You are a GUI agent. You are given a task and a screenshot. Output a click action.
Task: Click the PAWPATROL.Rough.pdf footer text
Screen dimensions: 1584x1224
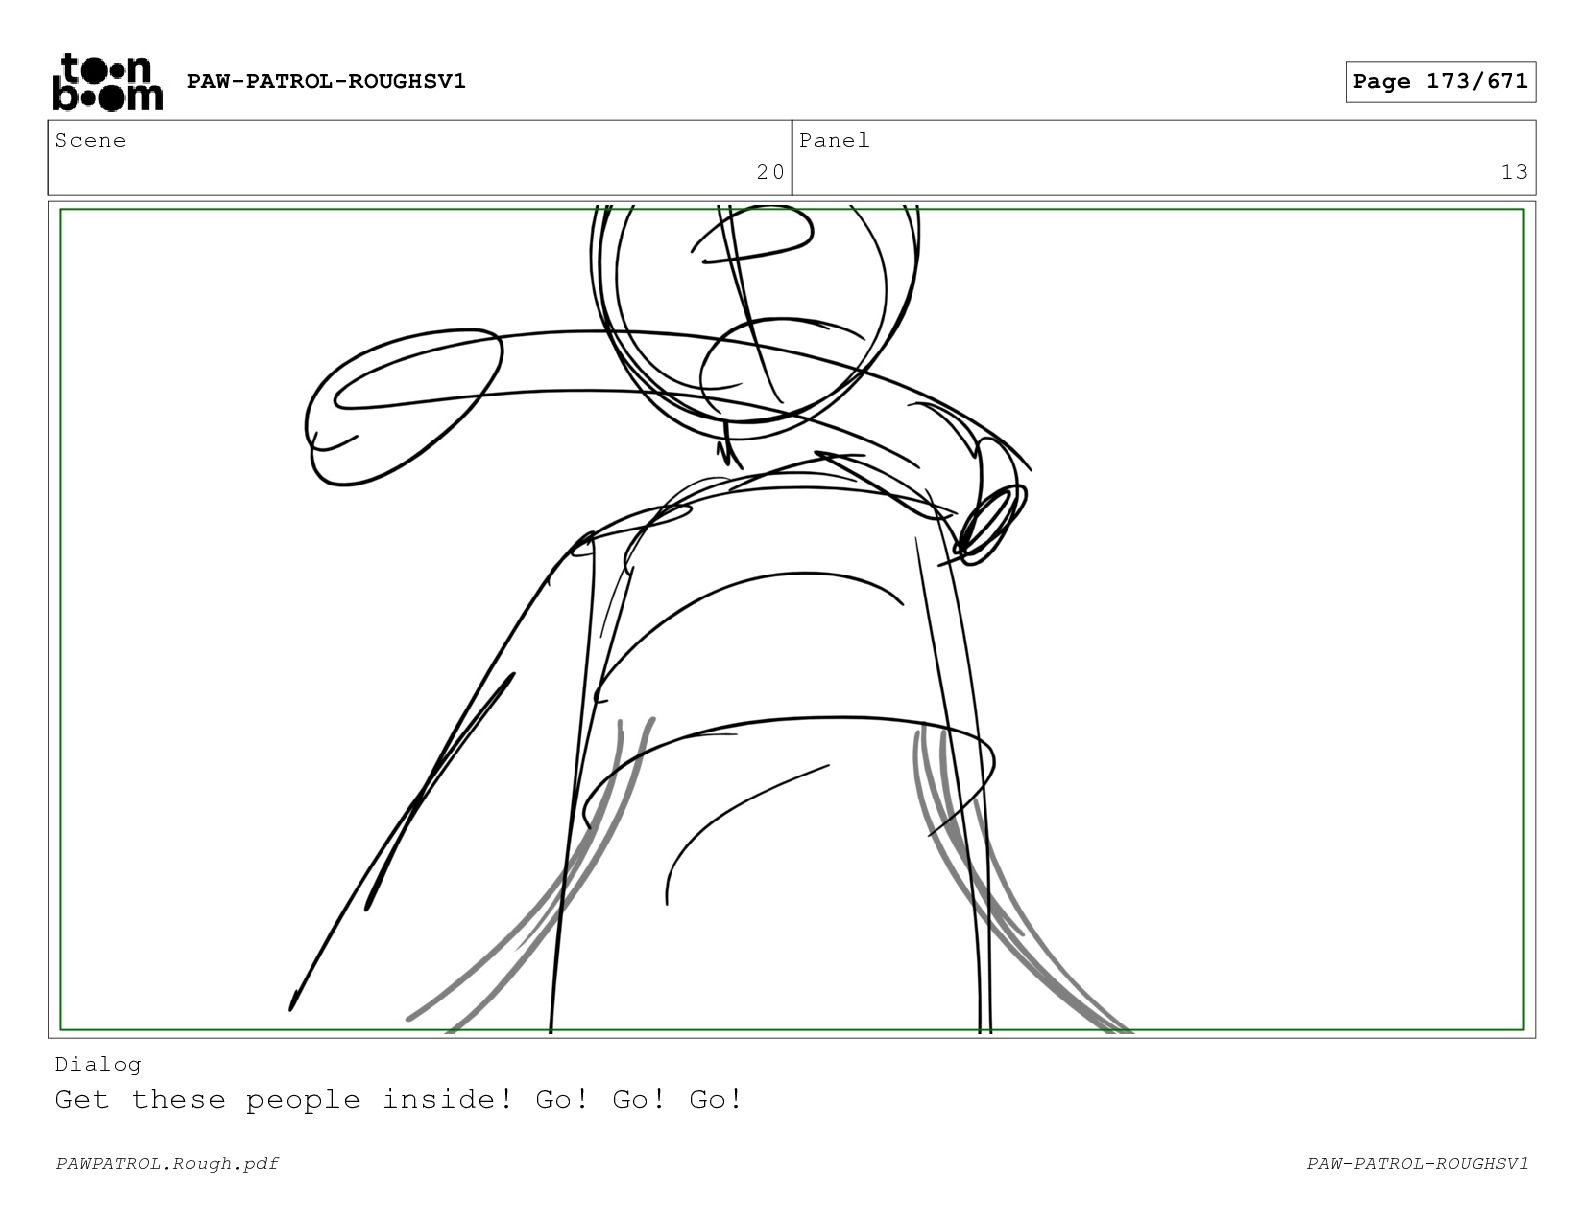pyautogui.click(x=167, y=1163)
